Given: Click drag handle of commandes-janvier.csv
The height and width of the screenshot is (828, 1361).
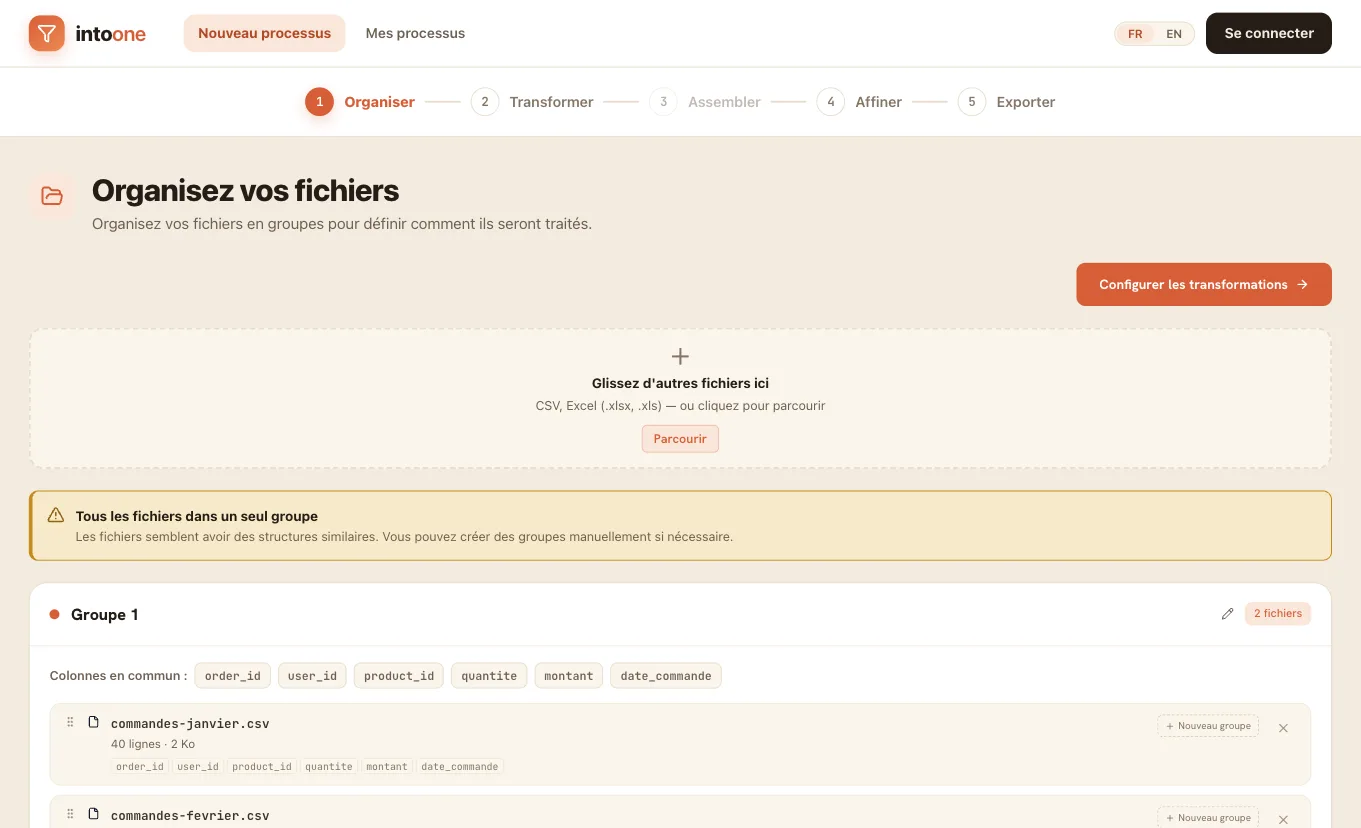Looking at the screenshot, I should tap(70, 722).
